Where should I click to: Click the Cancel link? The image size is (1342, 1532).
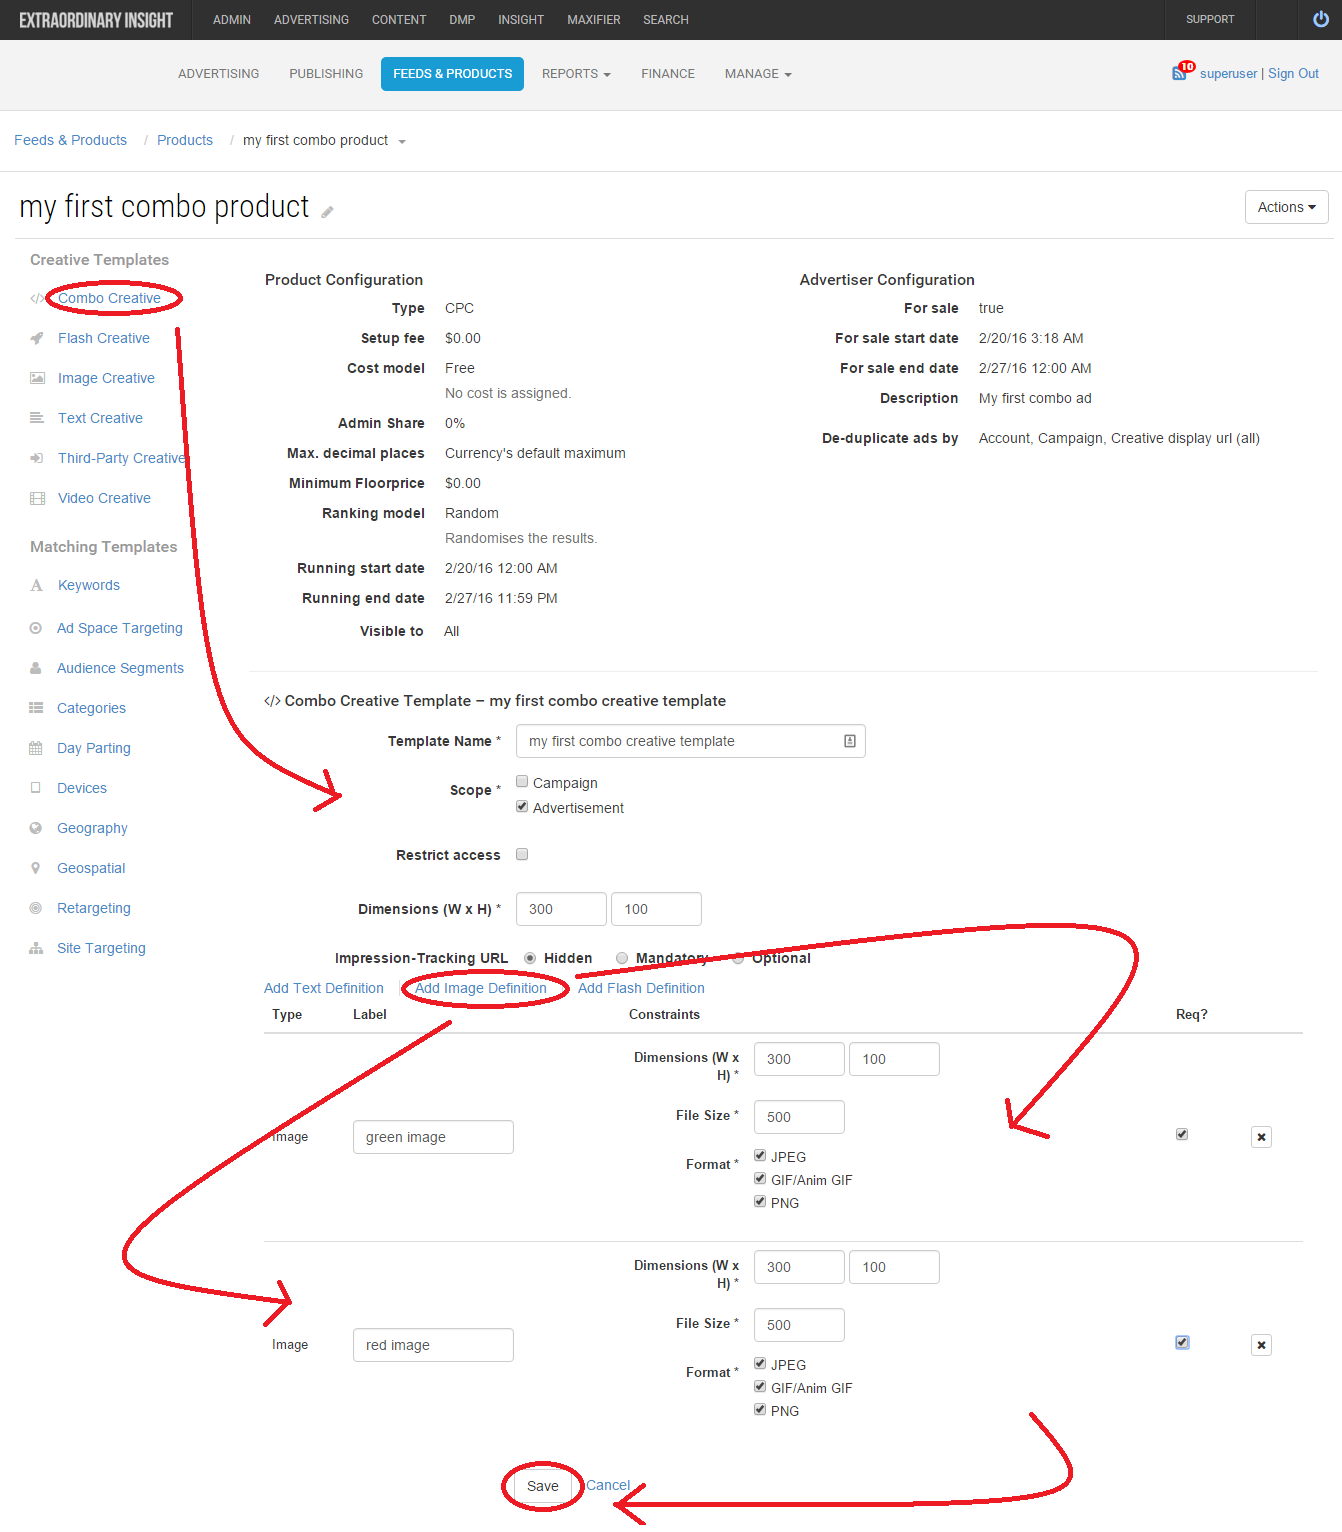(x=608, y=1485)
